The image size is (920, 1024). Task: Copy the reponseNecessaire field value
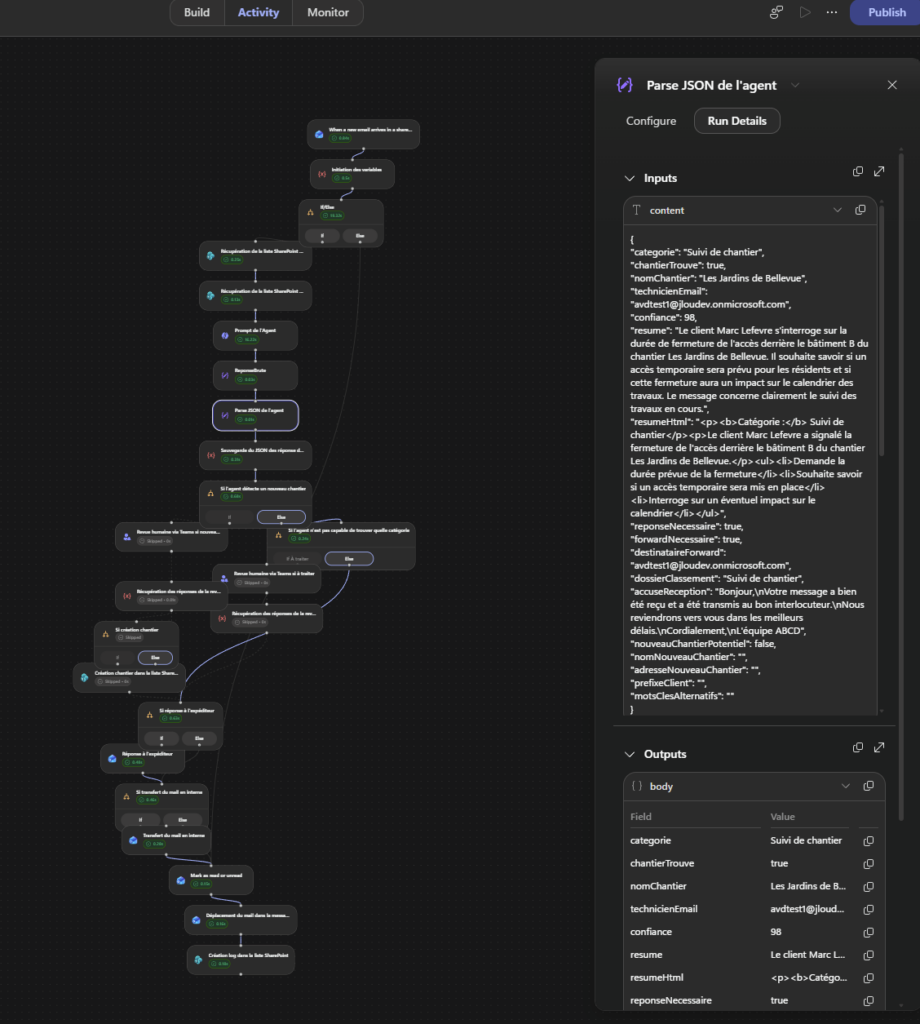[868, 1001]
